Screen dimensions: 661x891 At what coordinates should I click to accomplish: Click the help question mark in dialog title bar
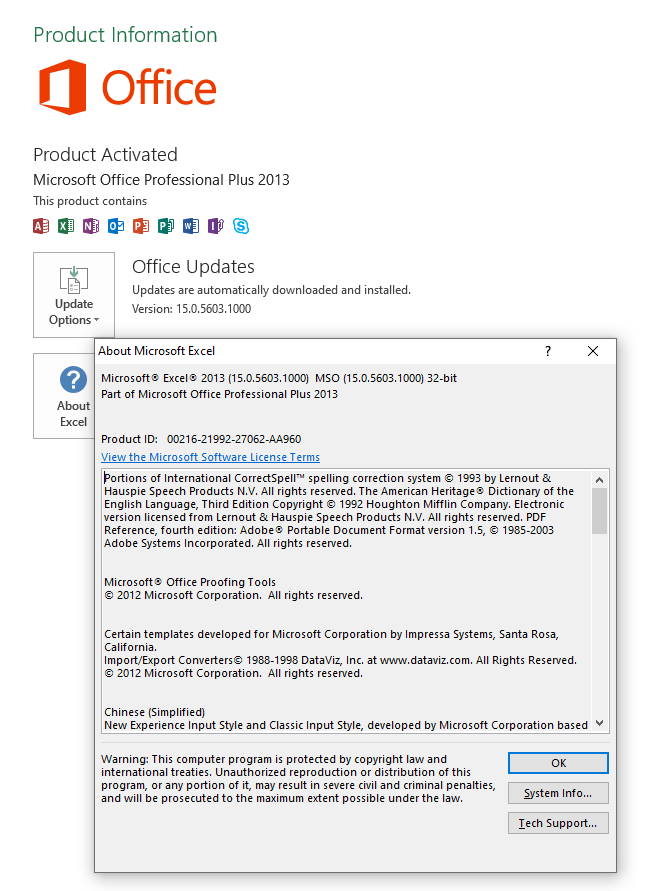tap(548, 351)
